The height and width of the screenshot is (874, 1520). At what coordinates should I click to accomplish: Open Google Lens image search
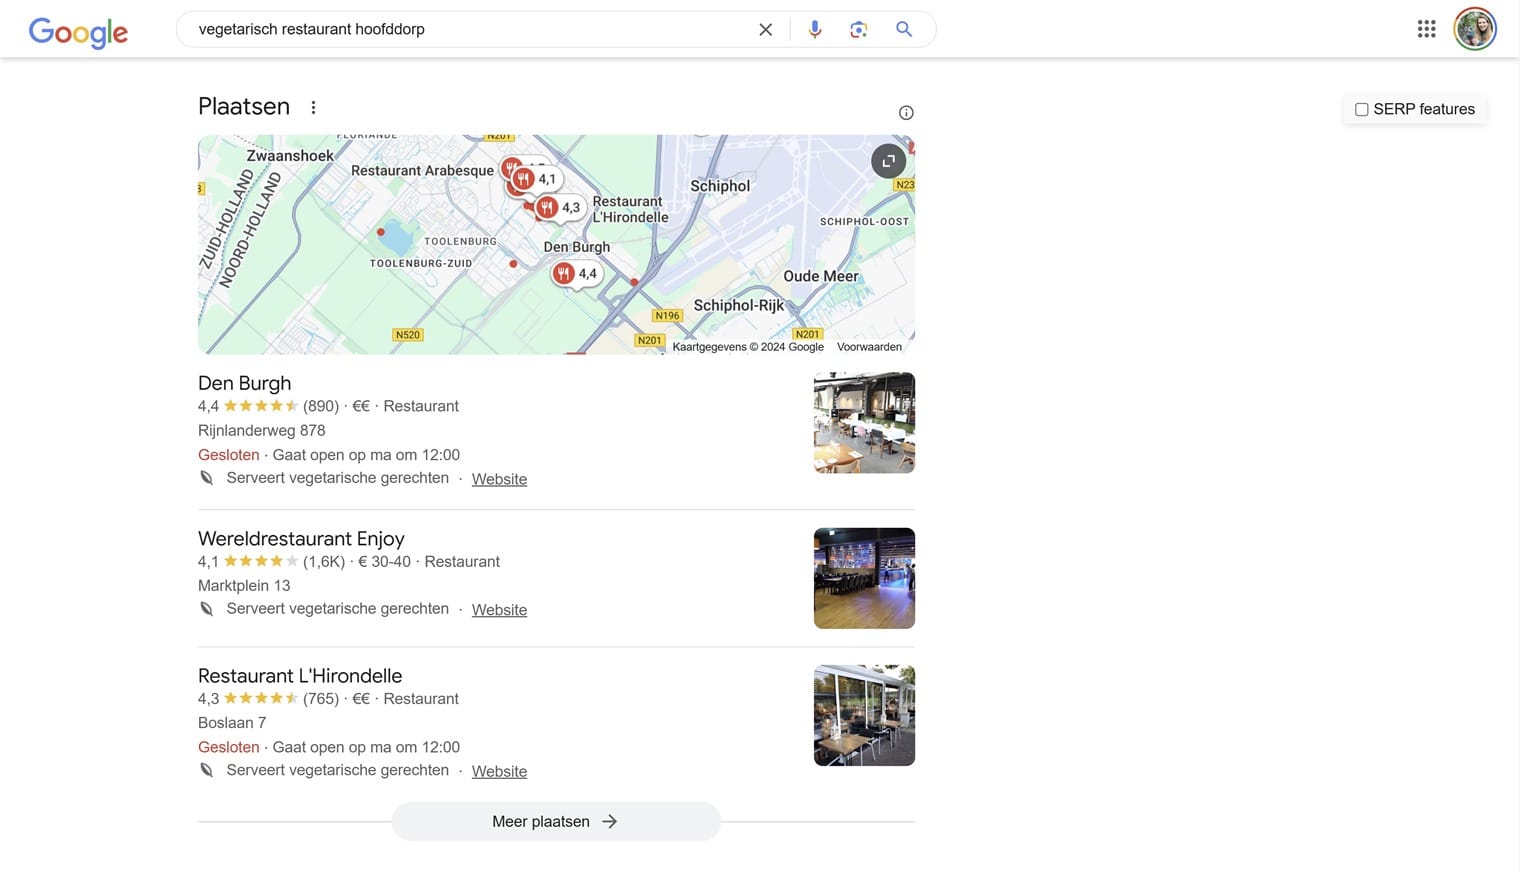858,30
